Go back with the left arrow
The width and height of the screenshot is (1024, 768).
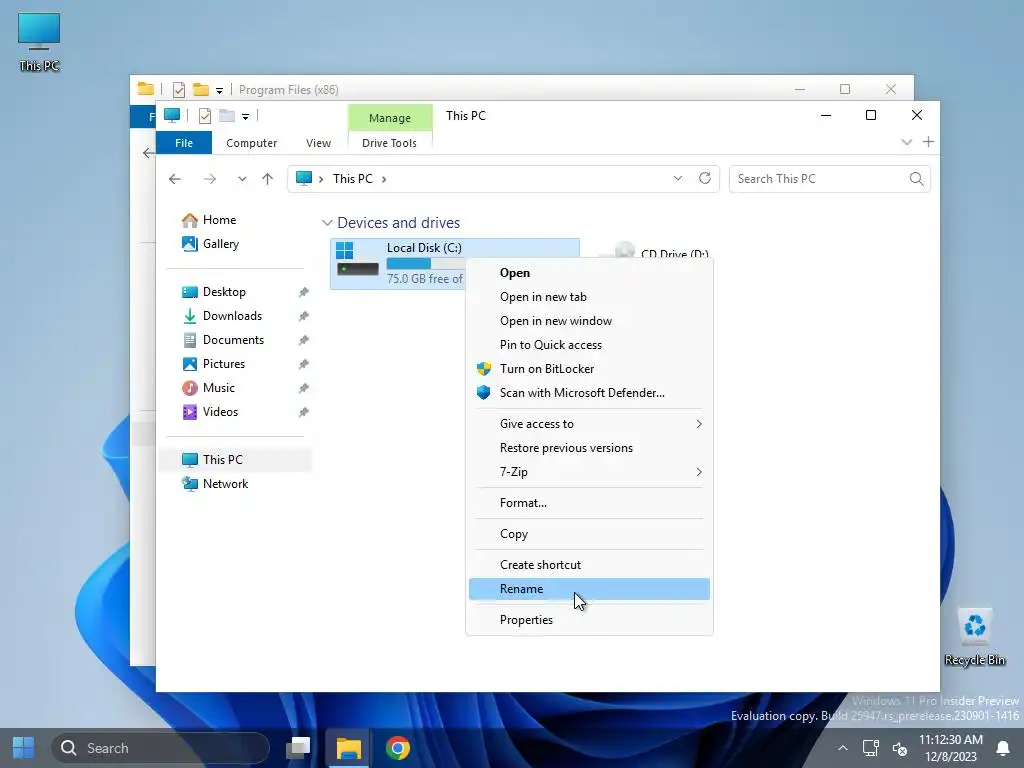click(175, 179)
